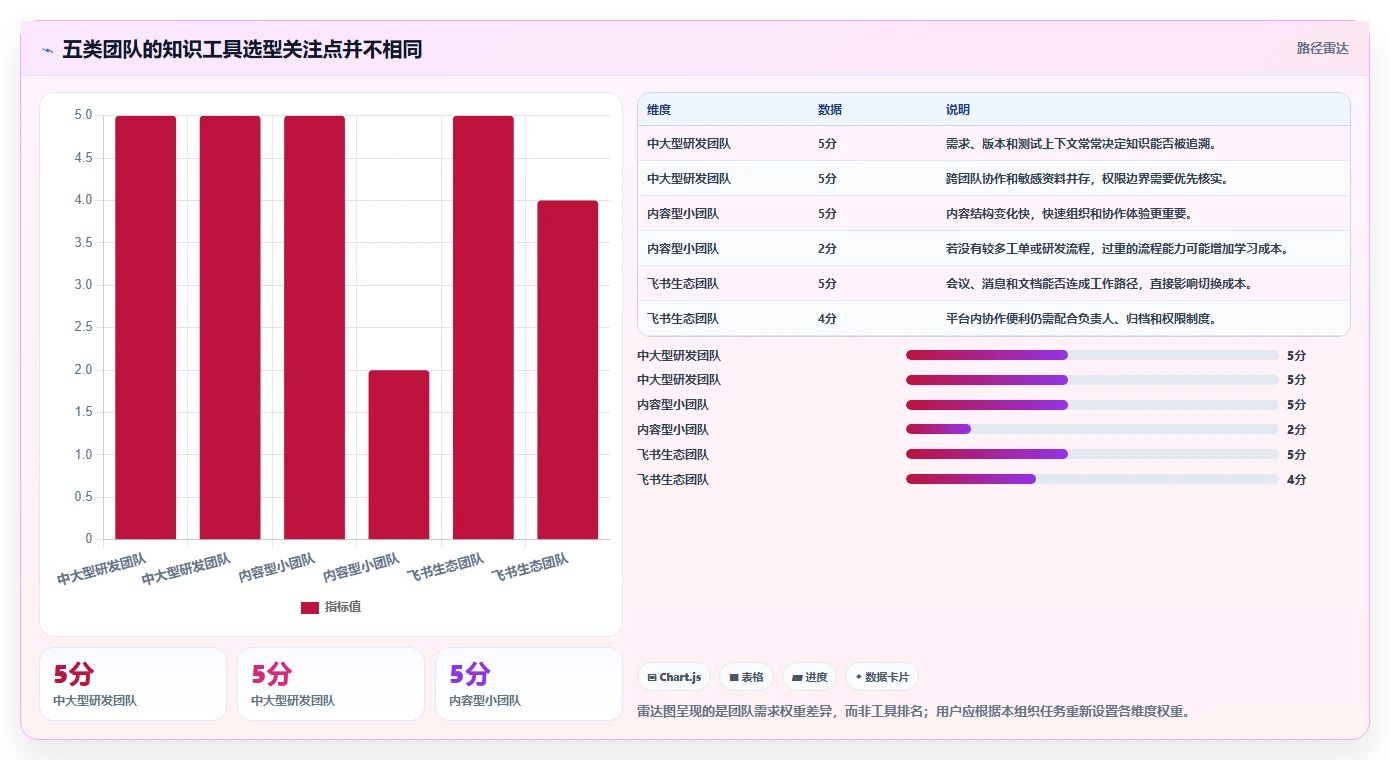Select the row describing 会议、消息和文档能否连成工作路径
This screenshot has width=1390, height=760.
[x=993, y=284]
